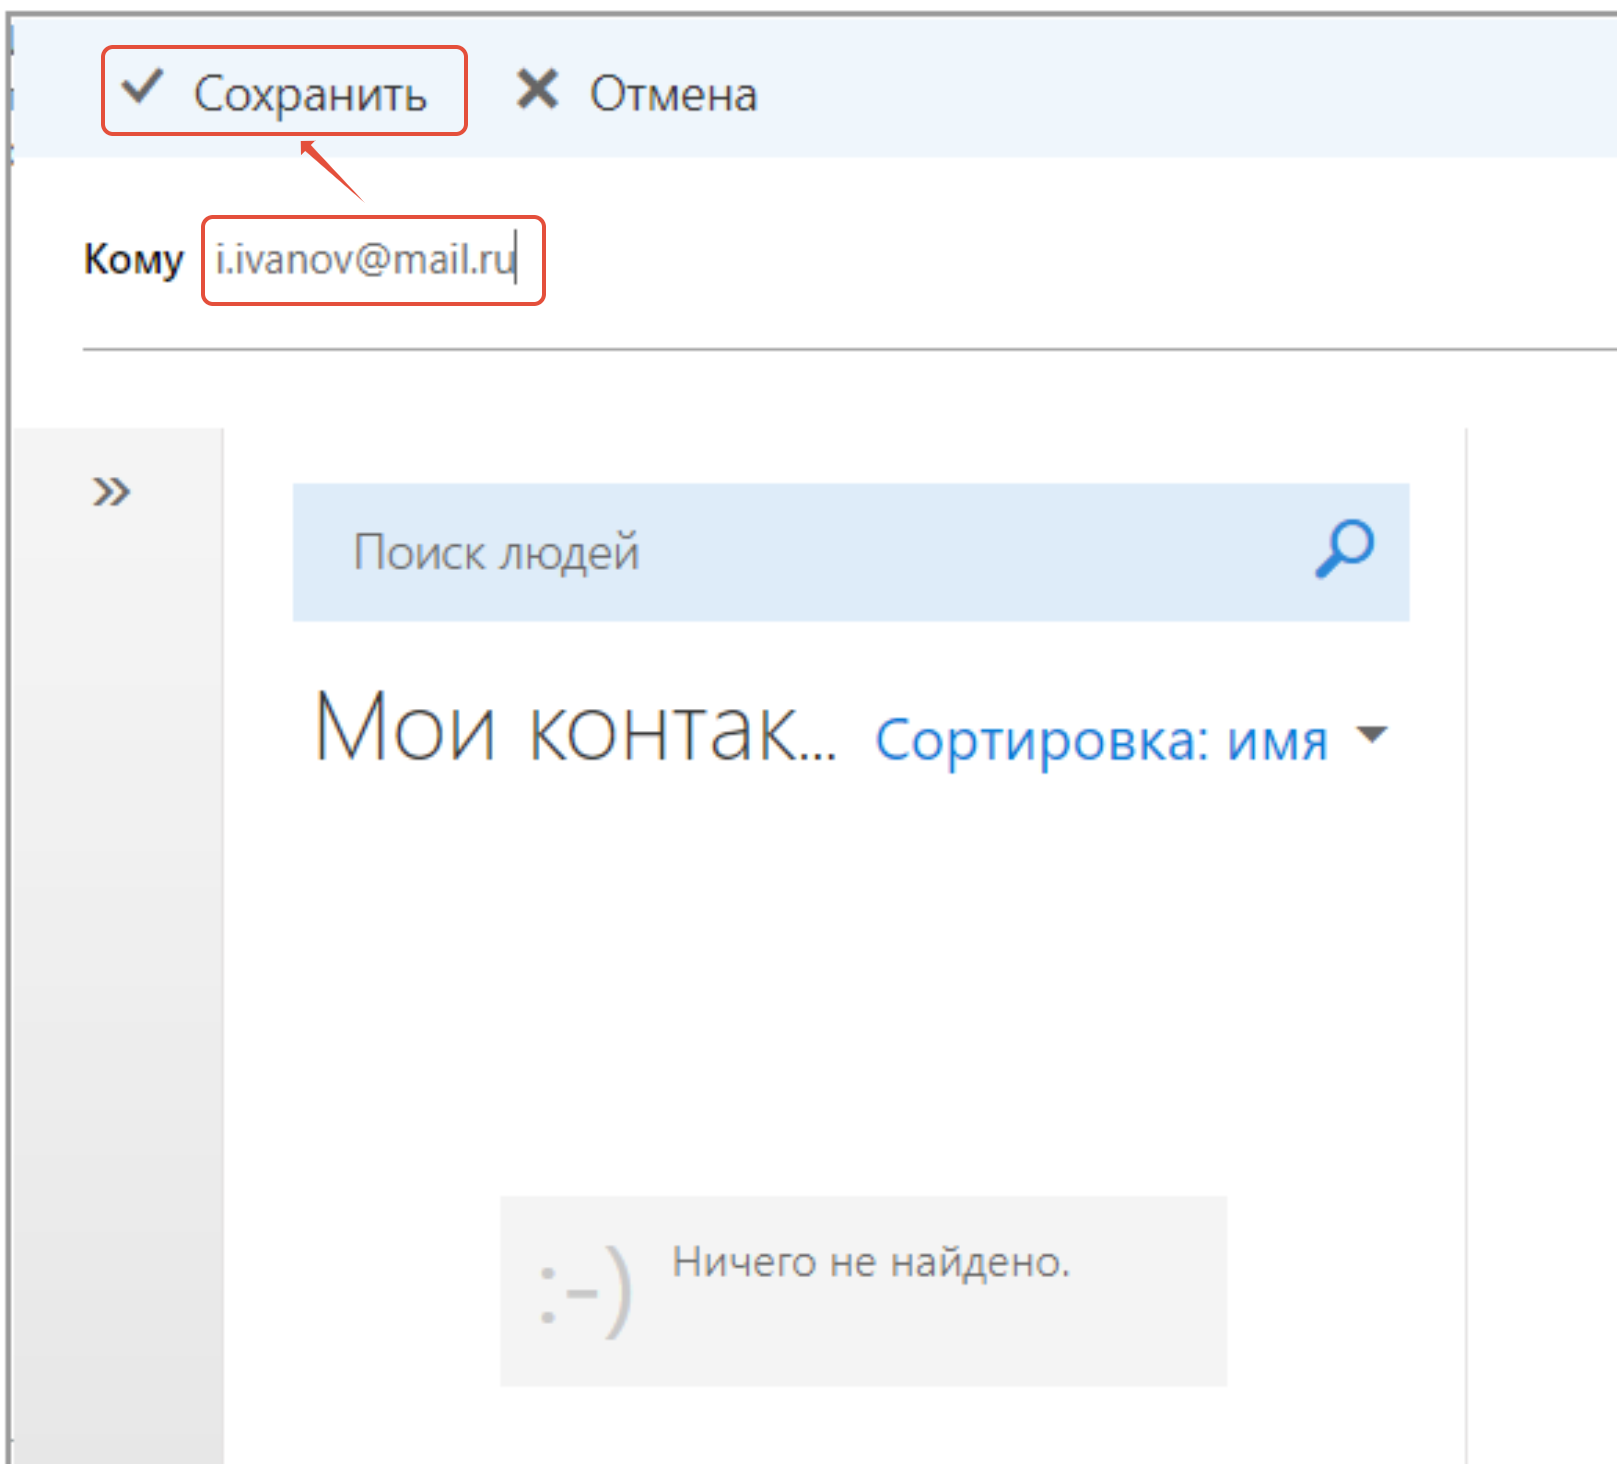
Task: Click the Кому label
Action: [x=133, y=259]
